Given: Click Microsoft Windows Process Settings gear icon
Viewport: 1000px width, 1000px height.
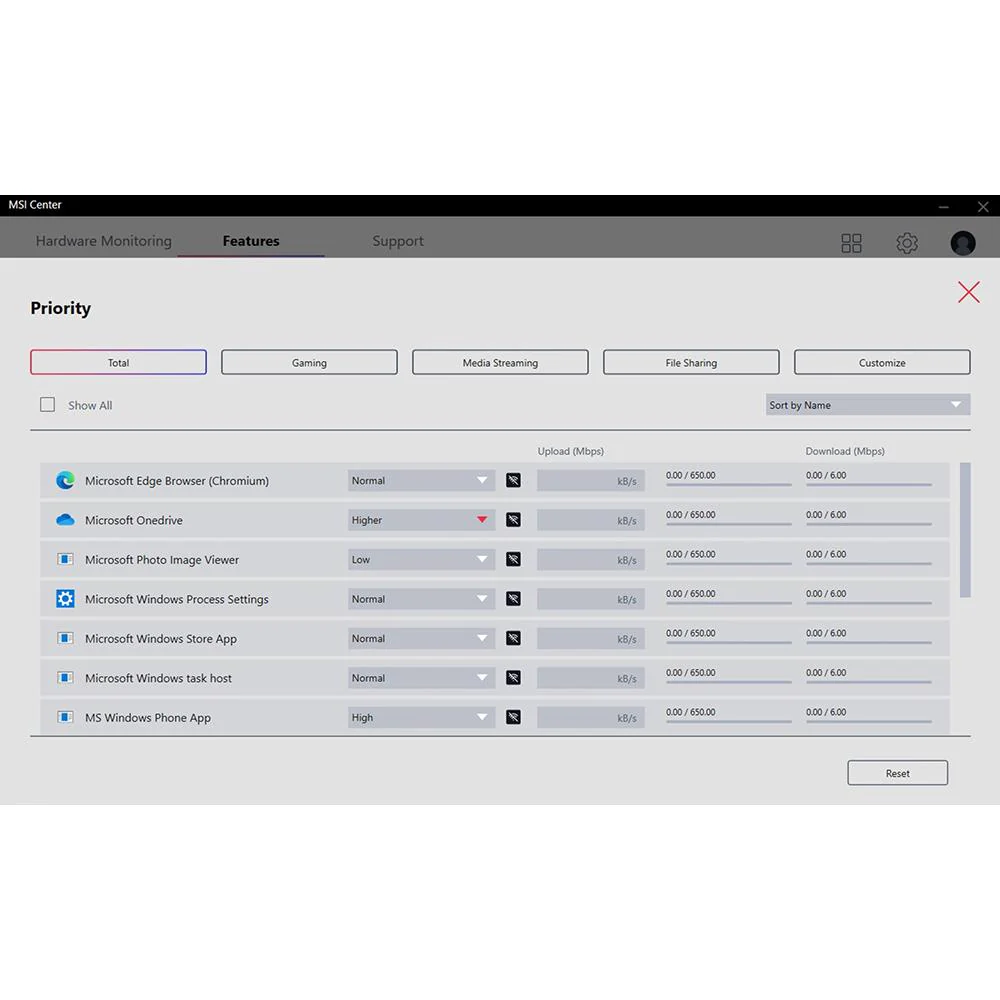Looking at the screenshot, I should coord(65,599).
